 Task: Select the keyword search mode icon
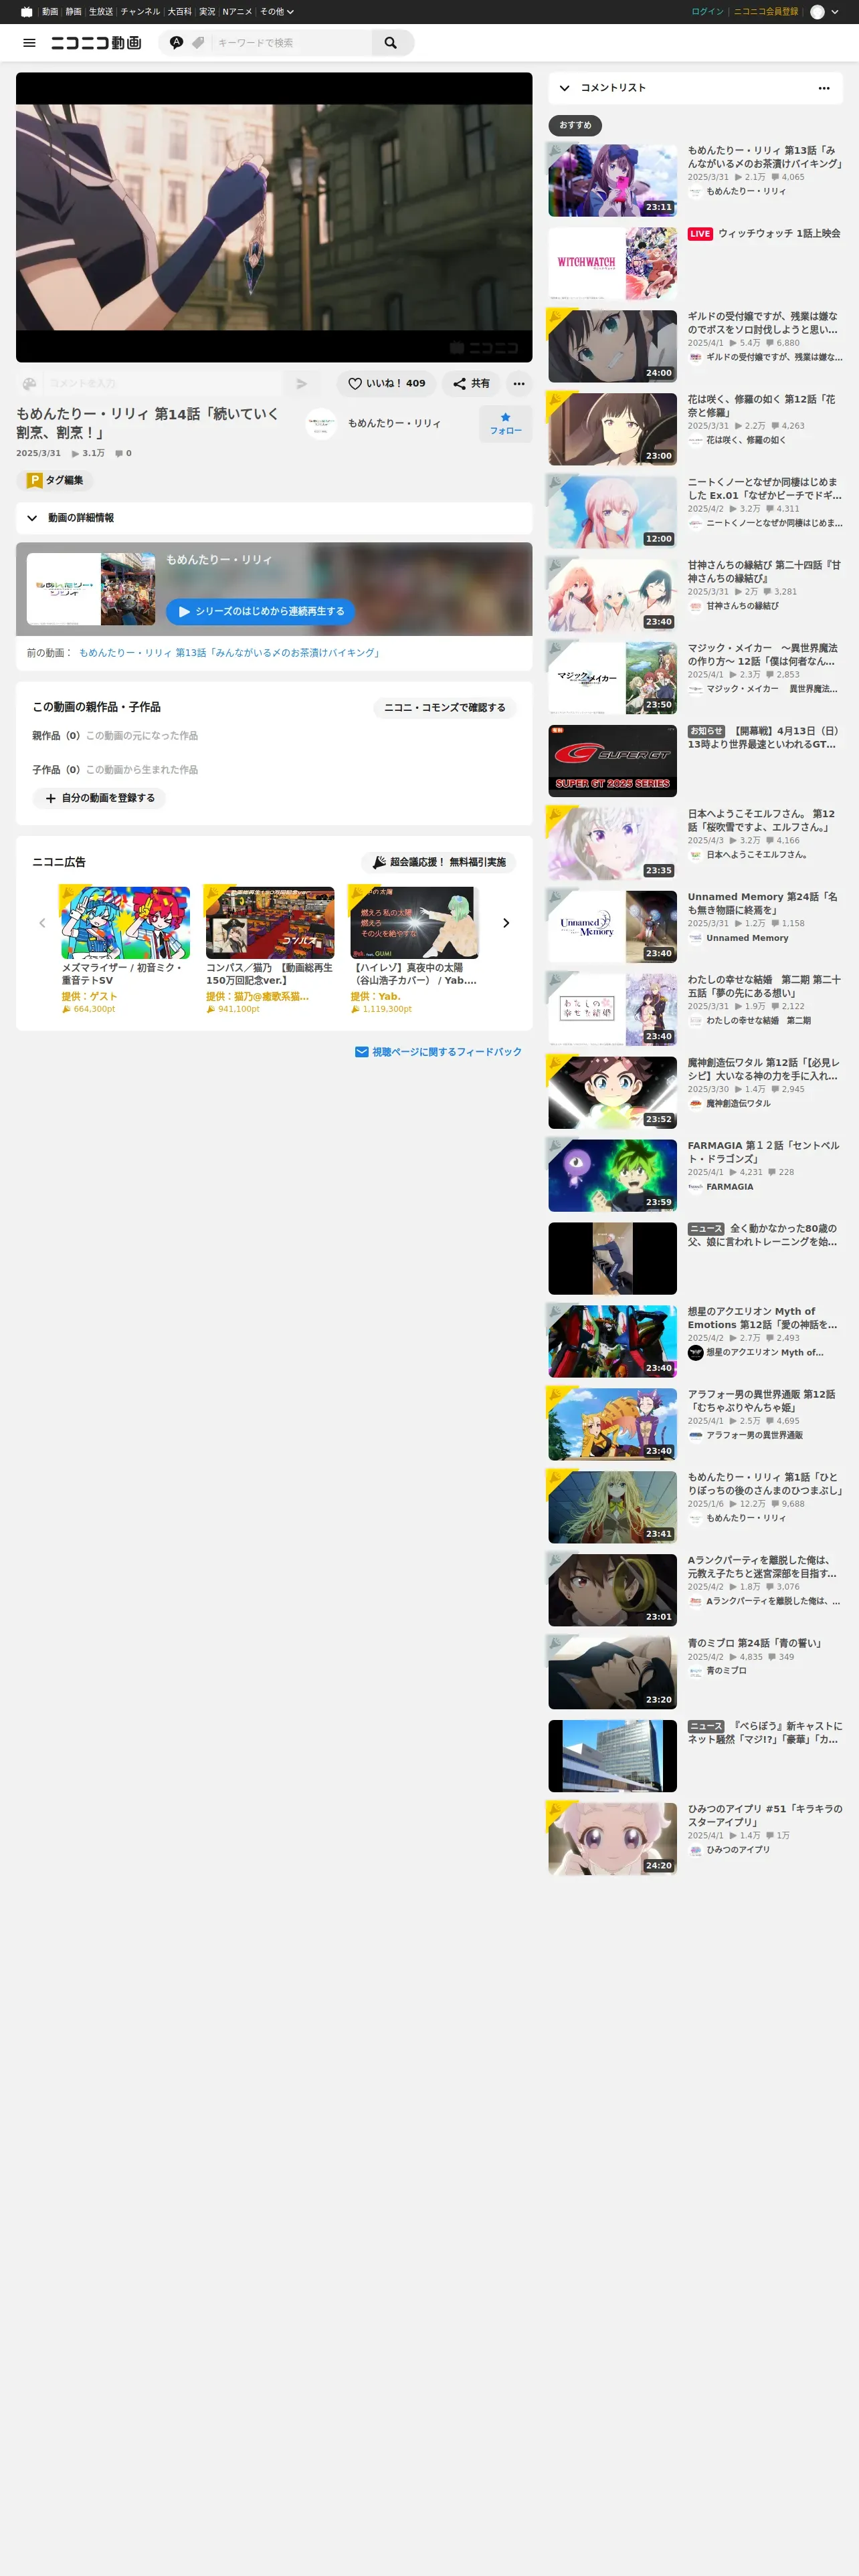pyautogui.click(x=176, y=43)
